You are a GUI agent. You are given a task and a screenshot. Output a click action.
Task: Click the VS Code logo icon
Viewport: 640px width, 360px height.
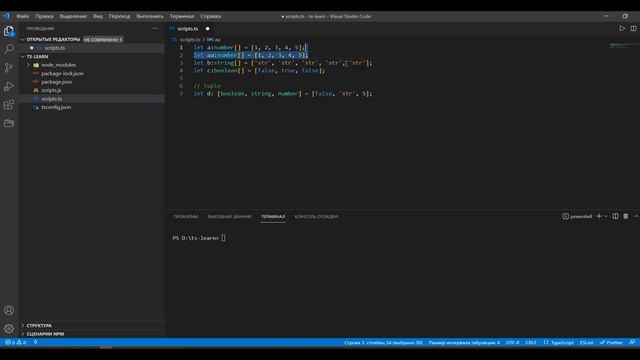point(6,16)
